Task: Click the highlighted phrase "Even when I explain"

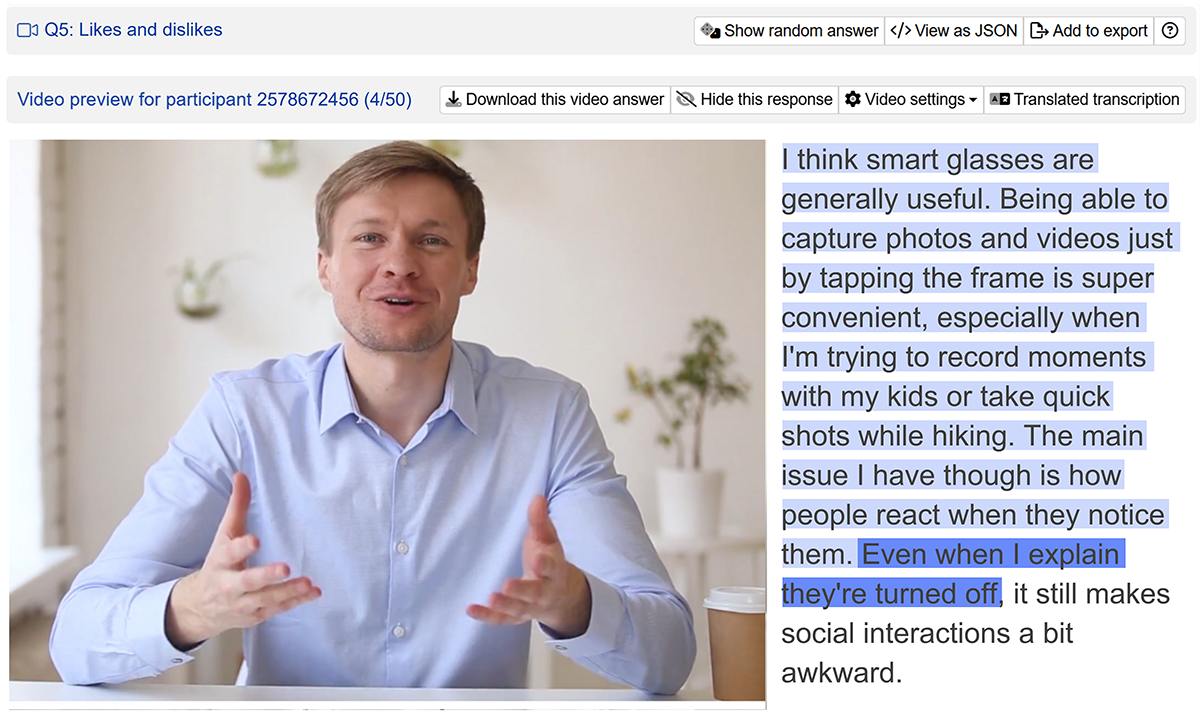Action: pyautogui.click(x=990, y=554)
